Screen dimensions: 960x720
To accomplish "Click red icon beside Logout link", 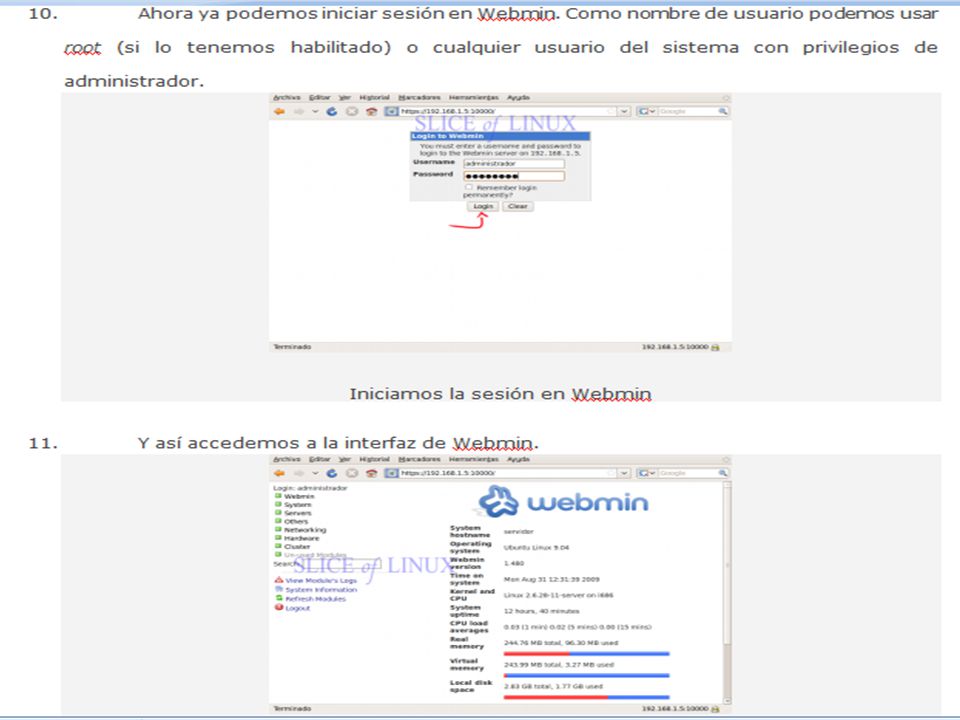I will pyautogui.click(x=279, y=607).
